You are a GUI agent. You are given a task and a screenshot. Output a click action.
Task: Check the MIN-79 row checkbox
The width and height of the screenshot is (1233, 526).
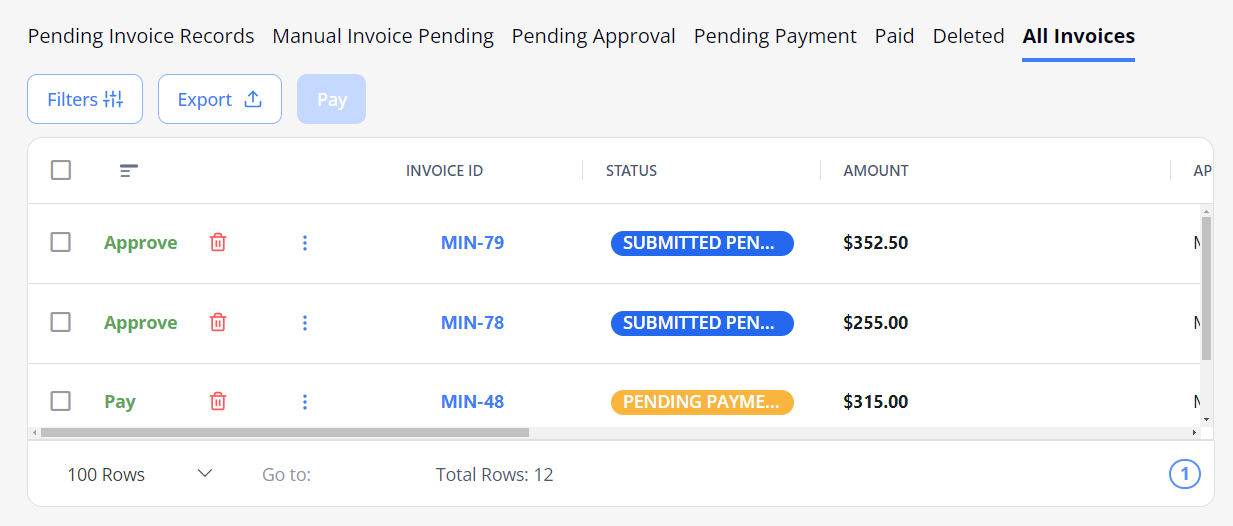[61, 242]
